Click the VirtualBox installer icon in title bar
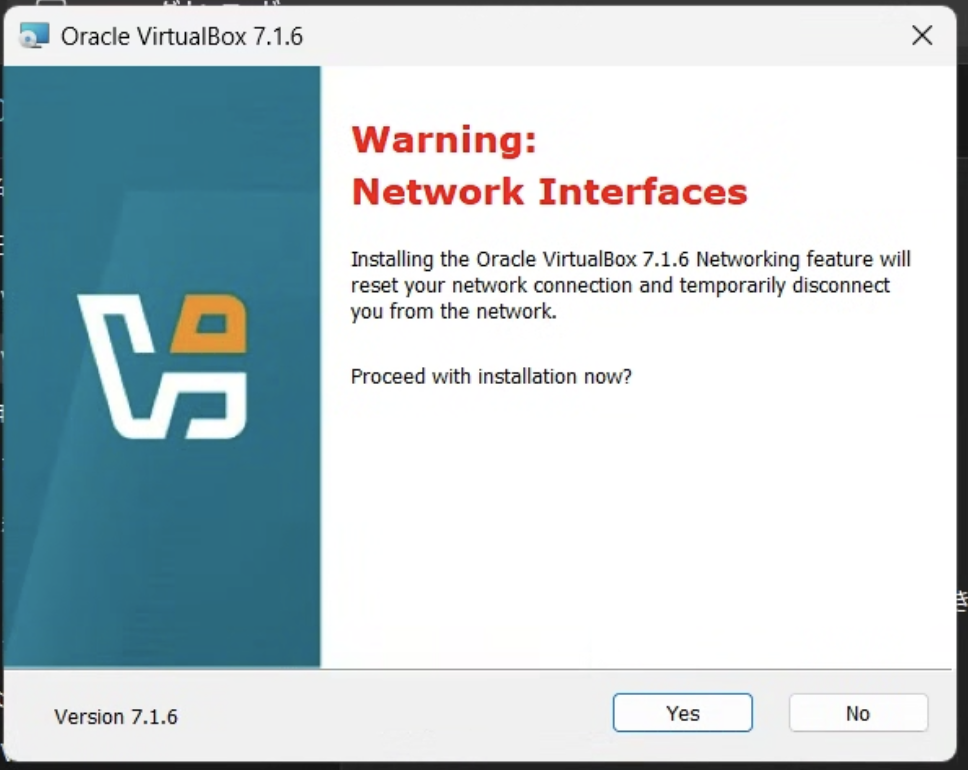968x770 pixels. [x=33, y=36]
